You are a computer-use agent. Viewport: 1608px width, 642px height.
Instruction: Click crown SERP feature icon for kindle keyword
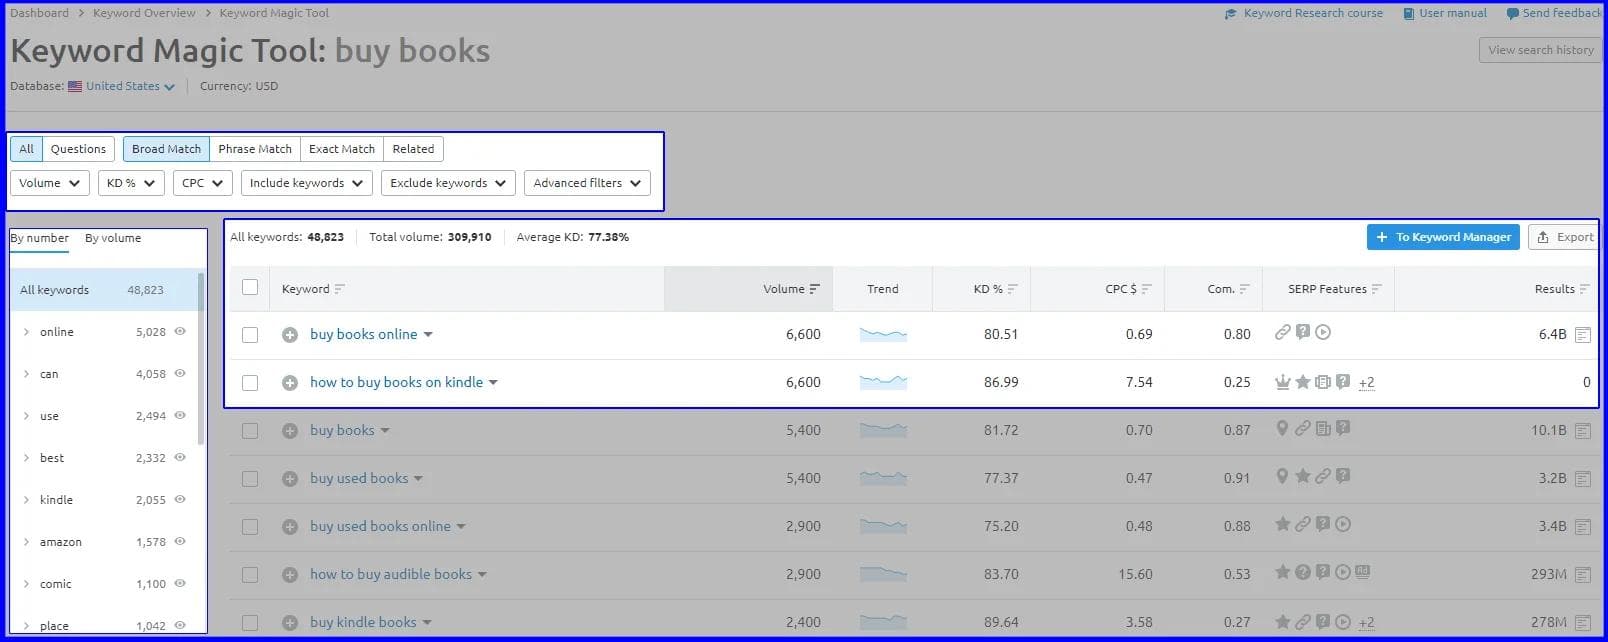click(1282, 382)
